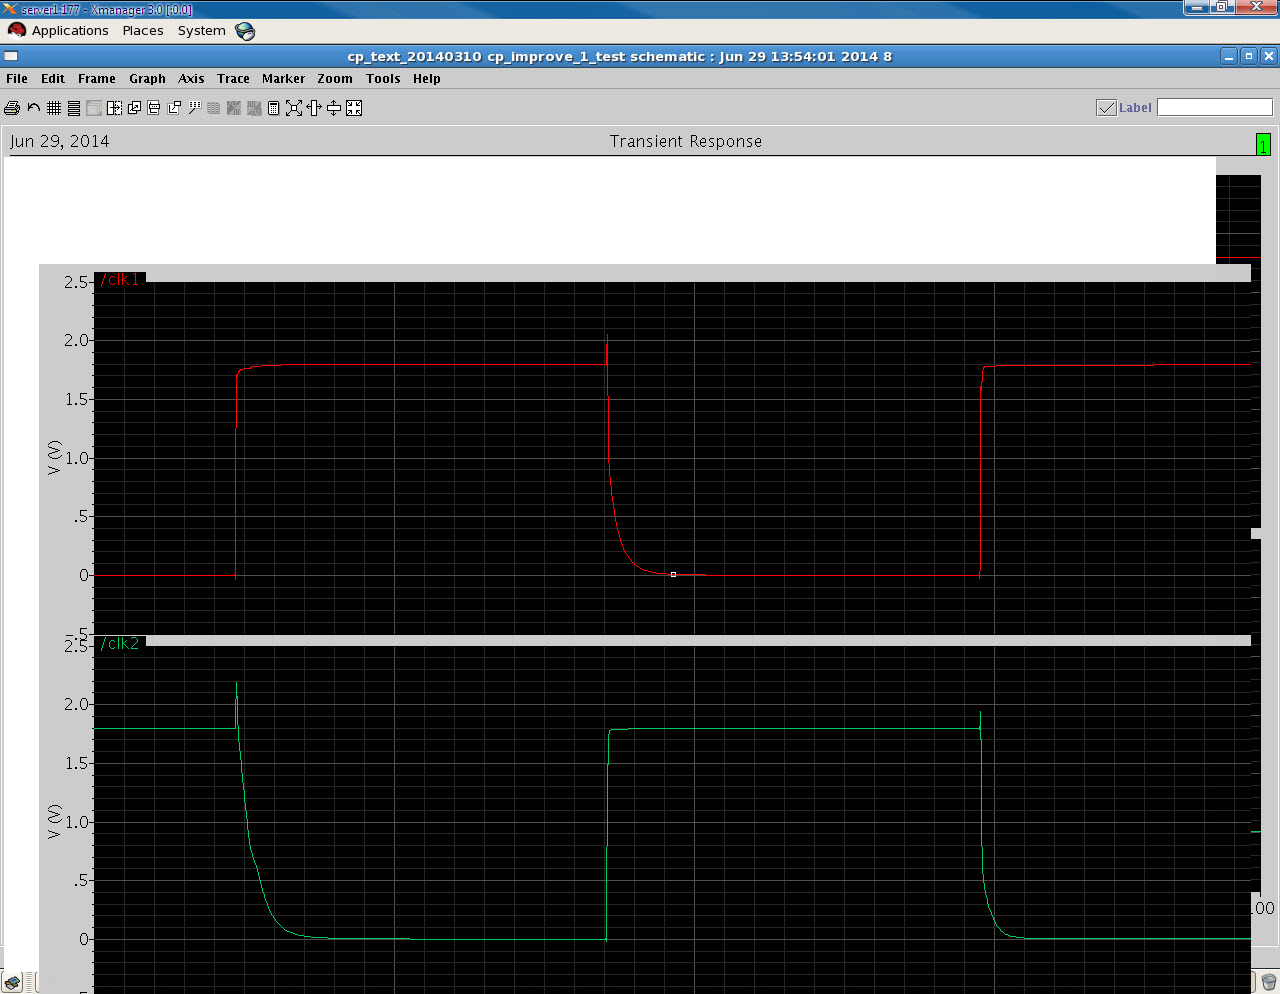Screen dimensions: 1280x994
Task: Expand the Trace menu
Action: tap(233, 79)
